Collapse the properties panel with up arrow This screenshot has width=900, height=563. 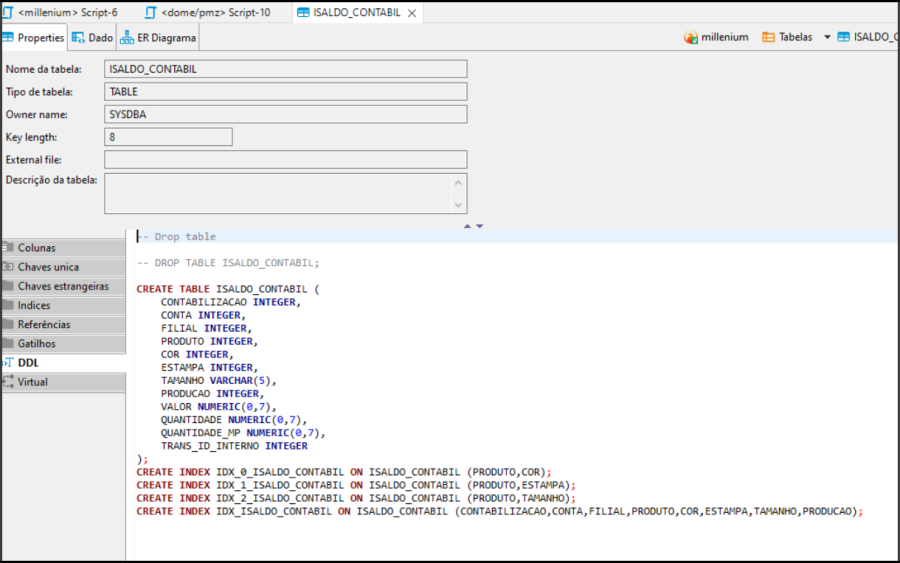(x=466, y=226)
